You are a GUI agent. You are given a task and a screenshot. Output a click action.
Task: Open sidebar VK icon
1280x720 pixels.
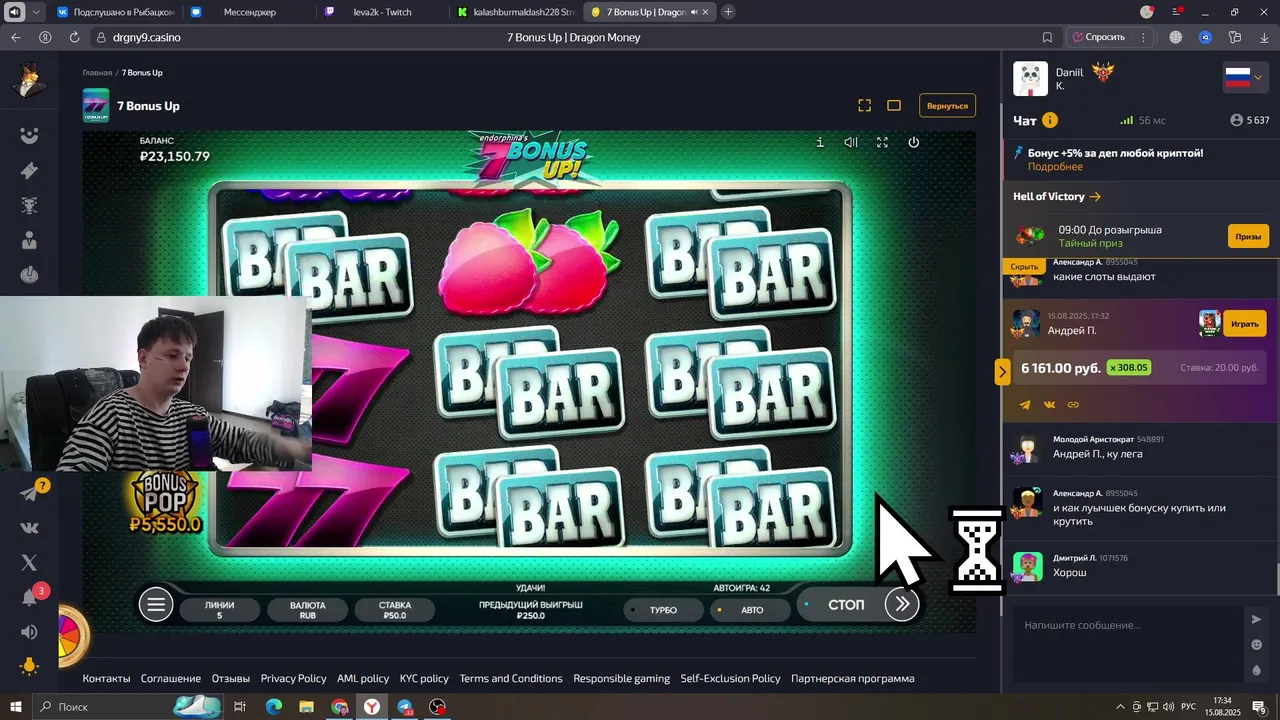[30, 528]
